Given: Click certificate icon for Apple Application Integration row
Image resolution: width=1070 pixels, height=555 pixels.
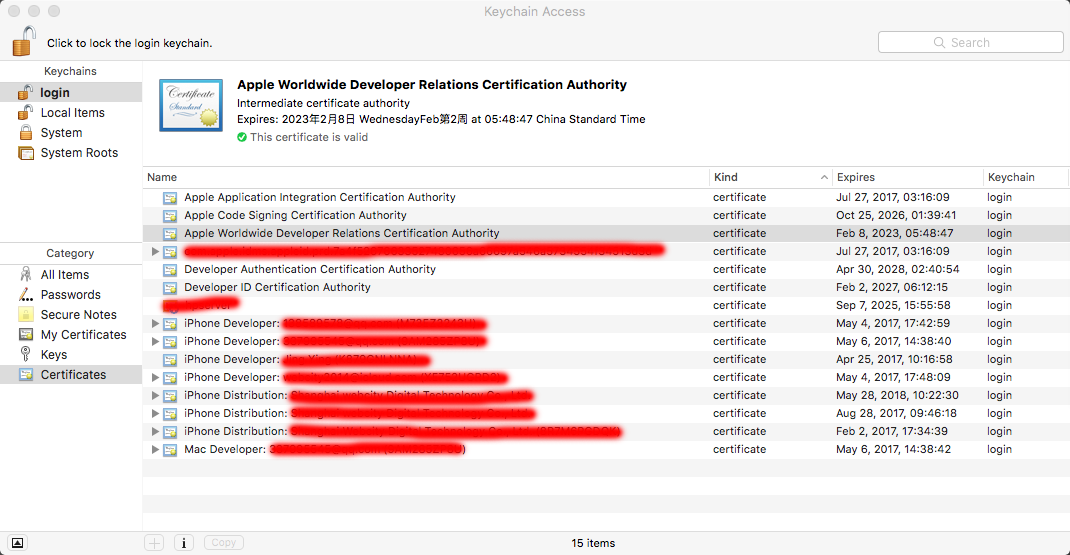Looking at the screenshot, I should coord(170,197).
